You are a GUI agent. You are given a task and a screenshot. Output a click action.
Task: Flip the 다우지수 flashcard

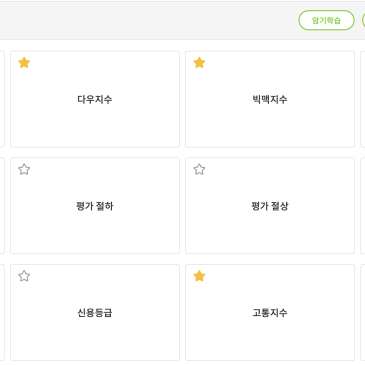[95, 99]
